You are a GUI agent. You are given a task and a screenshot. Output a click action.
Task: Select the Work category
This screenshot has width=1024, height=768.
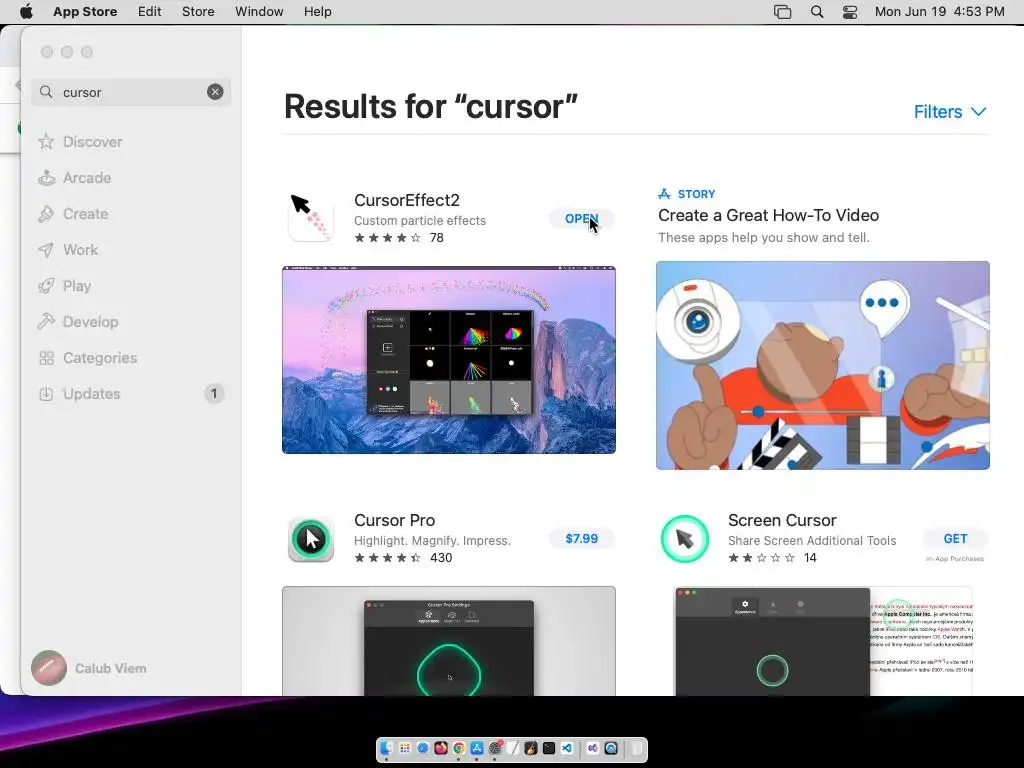click(80, 249)
